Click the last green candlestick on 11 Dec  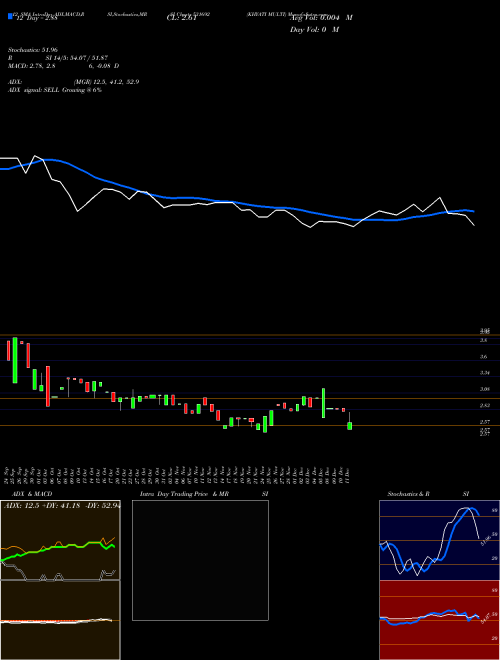(350, 426)
